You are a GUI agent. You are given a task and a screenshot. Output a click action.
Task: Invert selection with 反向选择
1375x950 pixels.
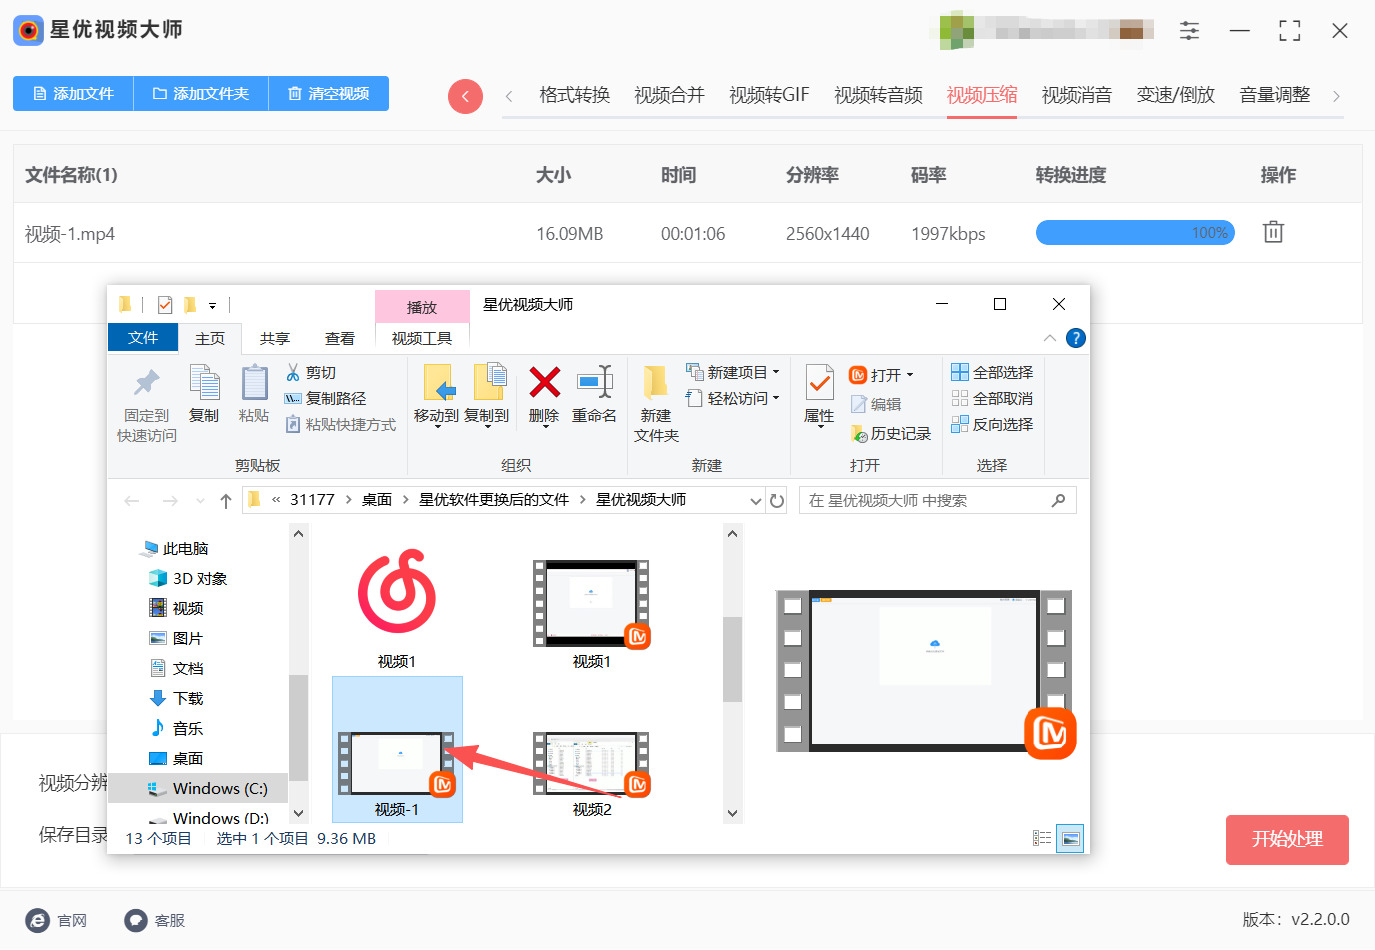[x=992, y=425]
